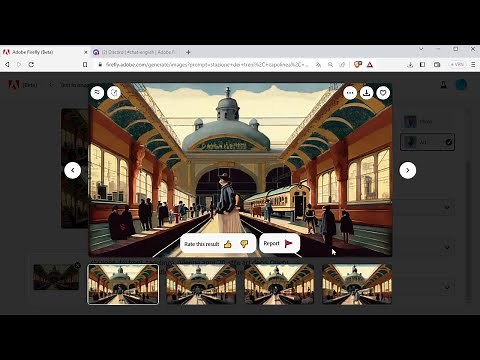This screenshot has width=480, height=360.
Task: Switch to the Discord #chat-english tab
Action: click(x=136, y=52)
